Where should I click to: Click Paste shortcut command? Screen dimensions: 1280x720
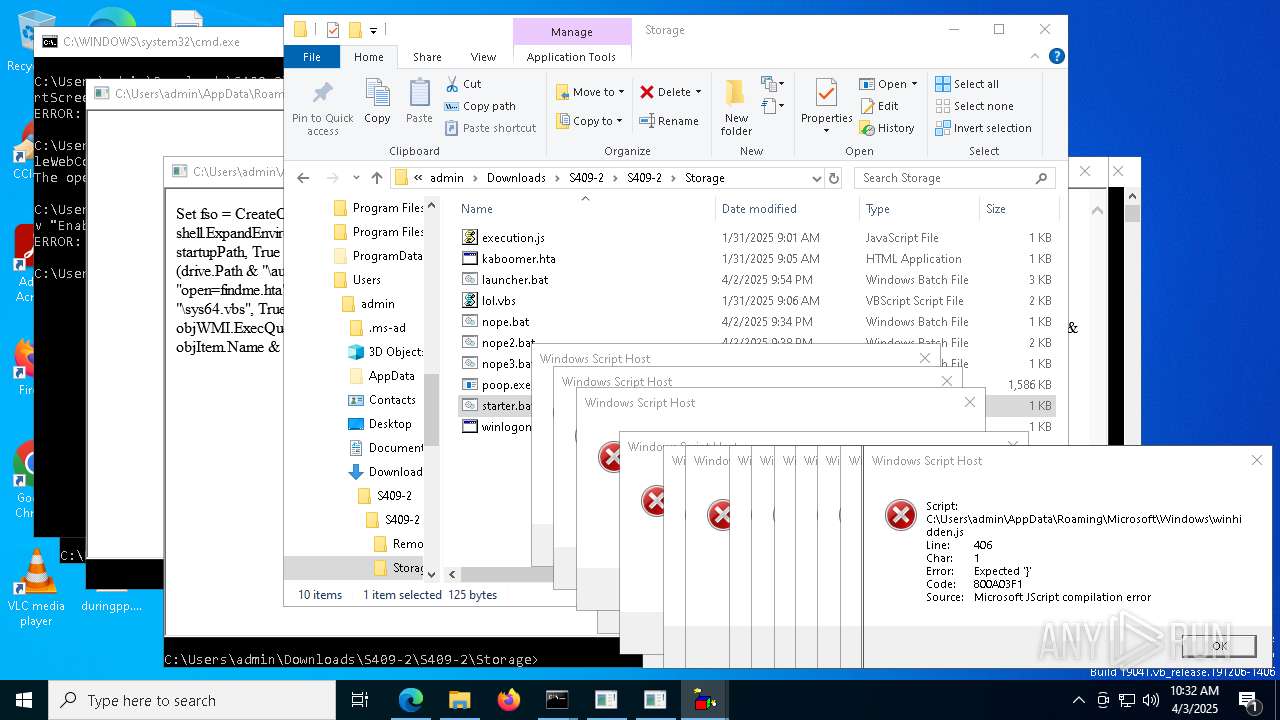pyautogui.click(x=490, y=128)
